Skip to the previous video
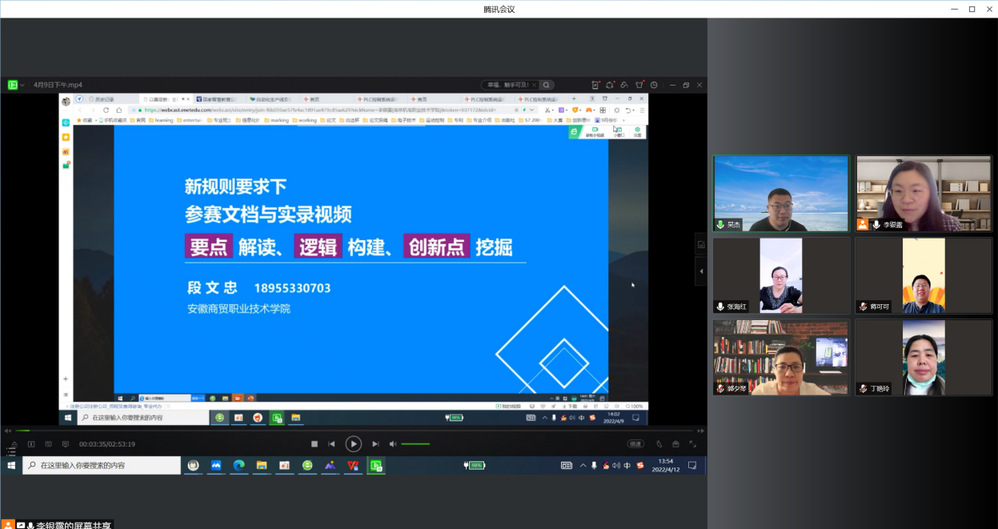The width and height of the screenshot is (998, 529). [332, 444]
